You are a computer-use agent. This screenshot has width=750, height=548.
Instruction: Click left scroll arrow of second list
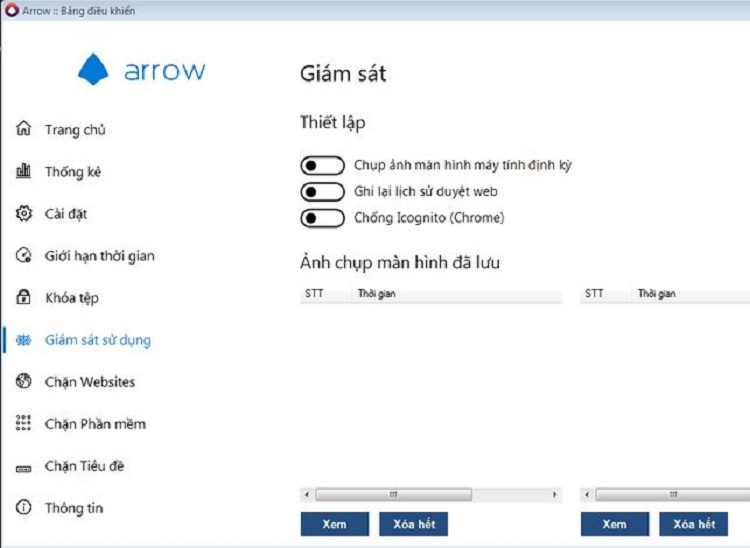pyautogui.click(x=587, y=494)
